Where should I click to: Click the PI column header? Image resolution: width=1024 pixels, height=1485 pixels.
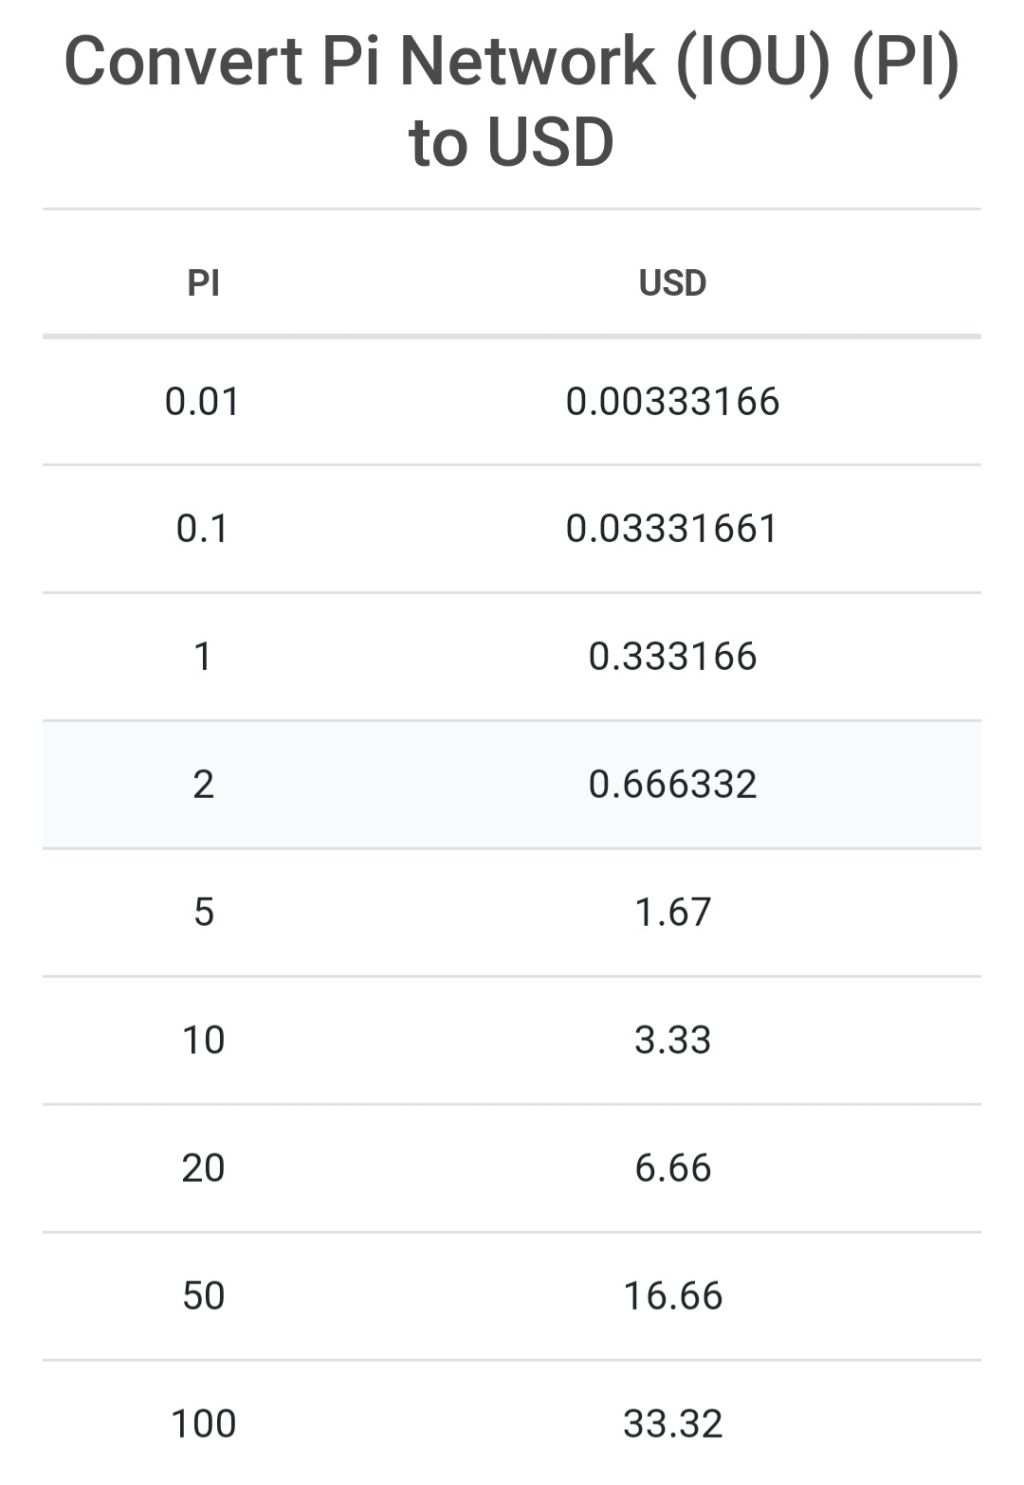click(203, 283)
